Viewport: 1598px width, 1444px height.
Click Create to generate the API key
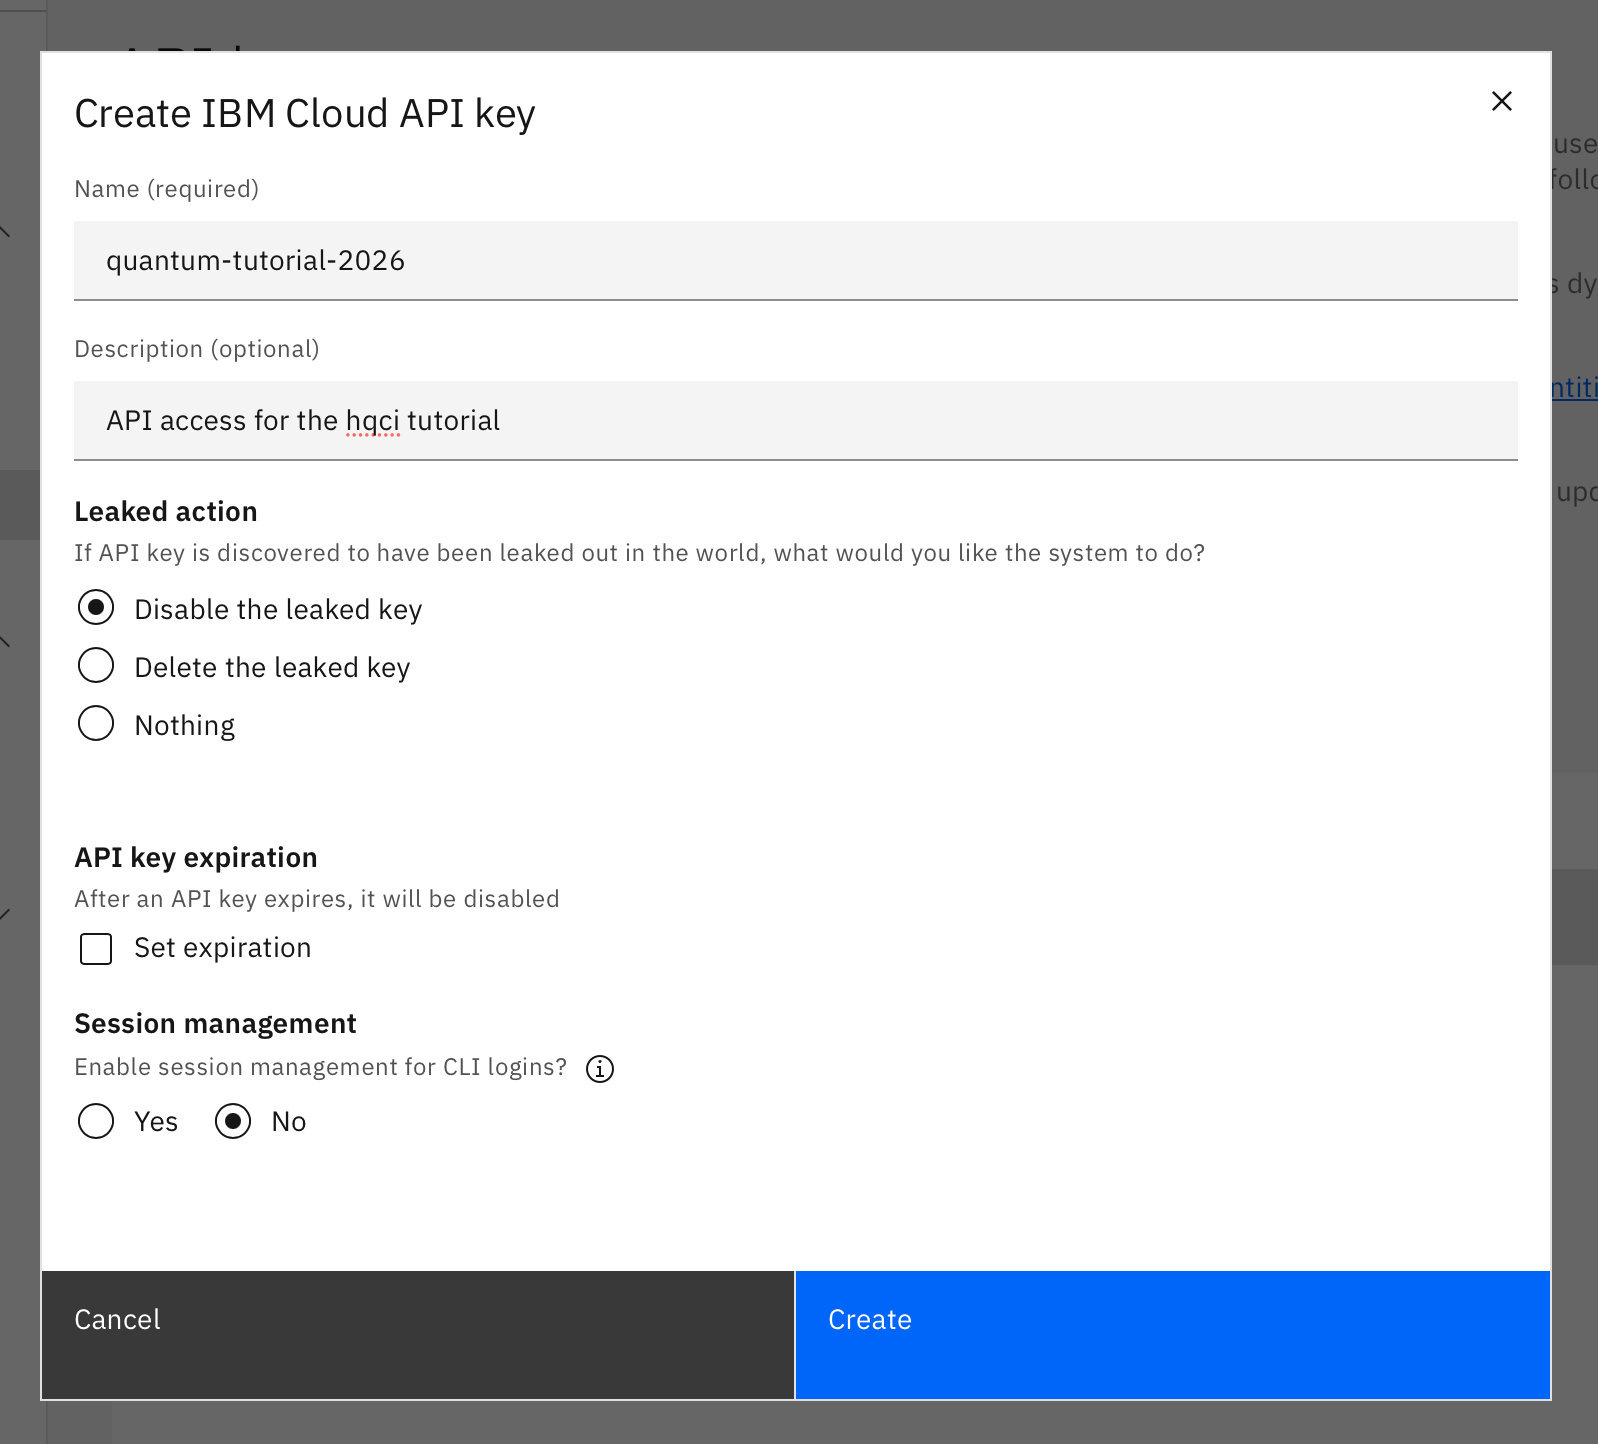tap(1173, 1335)
